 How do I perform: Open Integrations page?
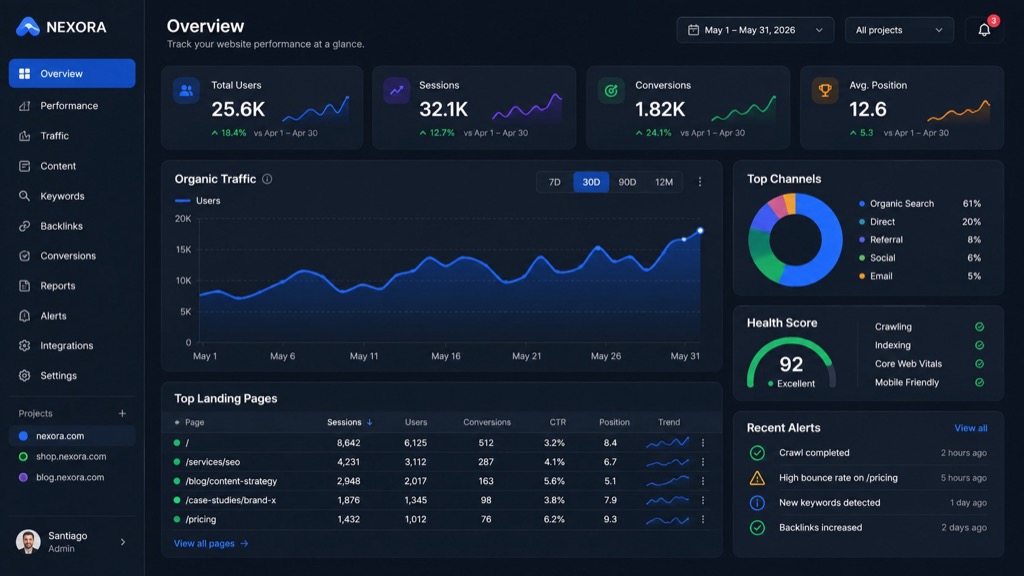[72, 345]
